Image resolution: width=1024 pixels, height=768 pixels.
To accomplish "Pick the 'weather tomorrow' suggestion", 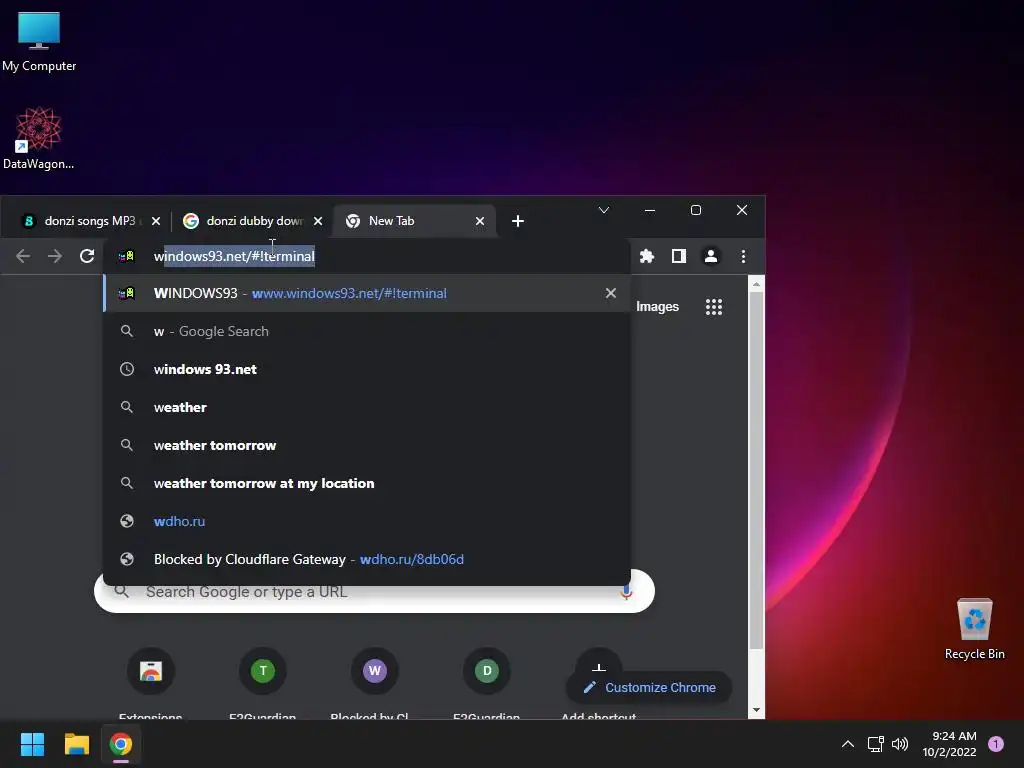I will (x=367, y=445).
